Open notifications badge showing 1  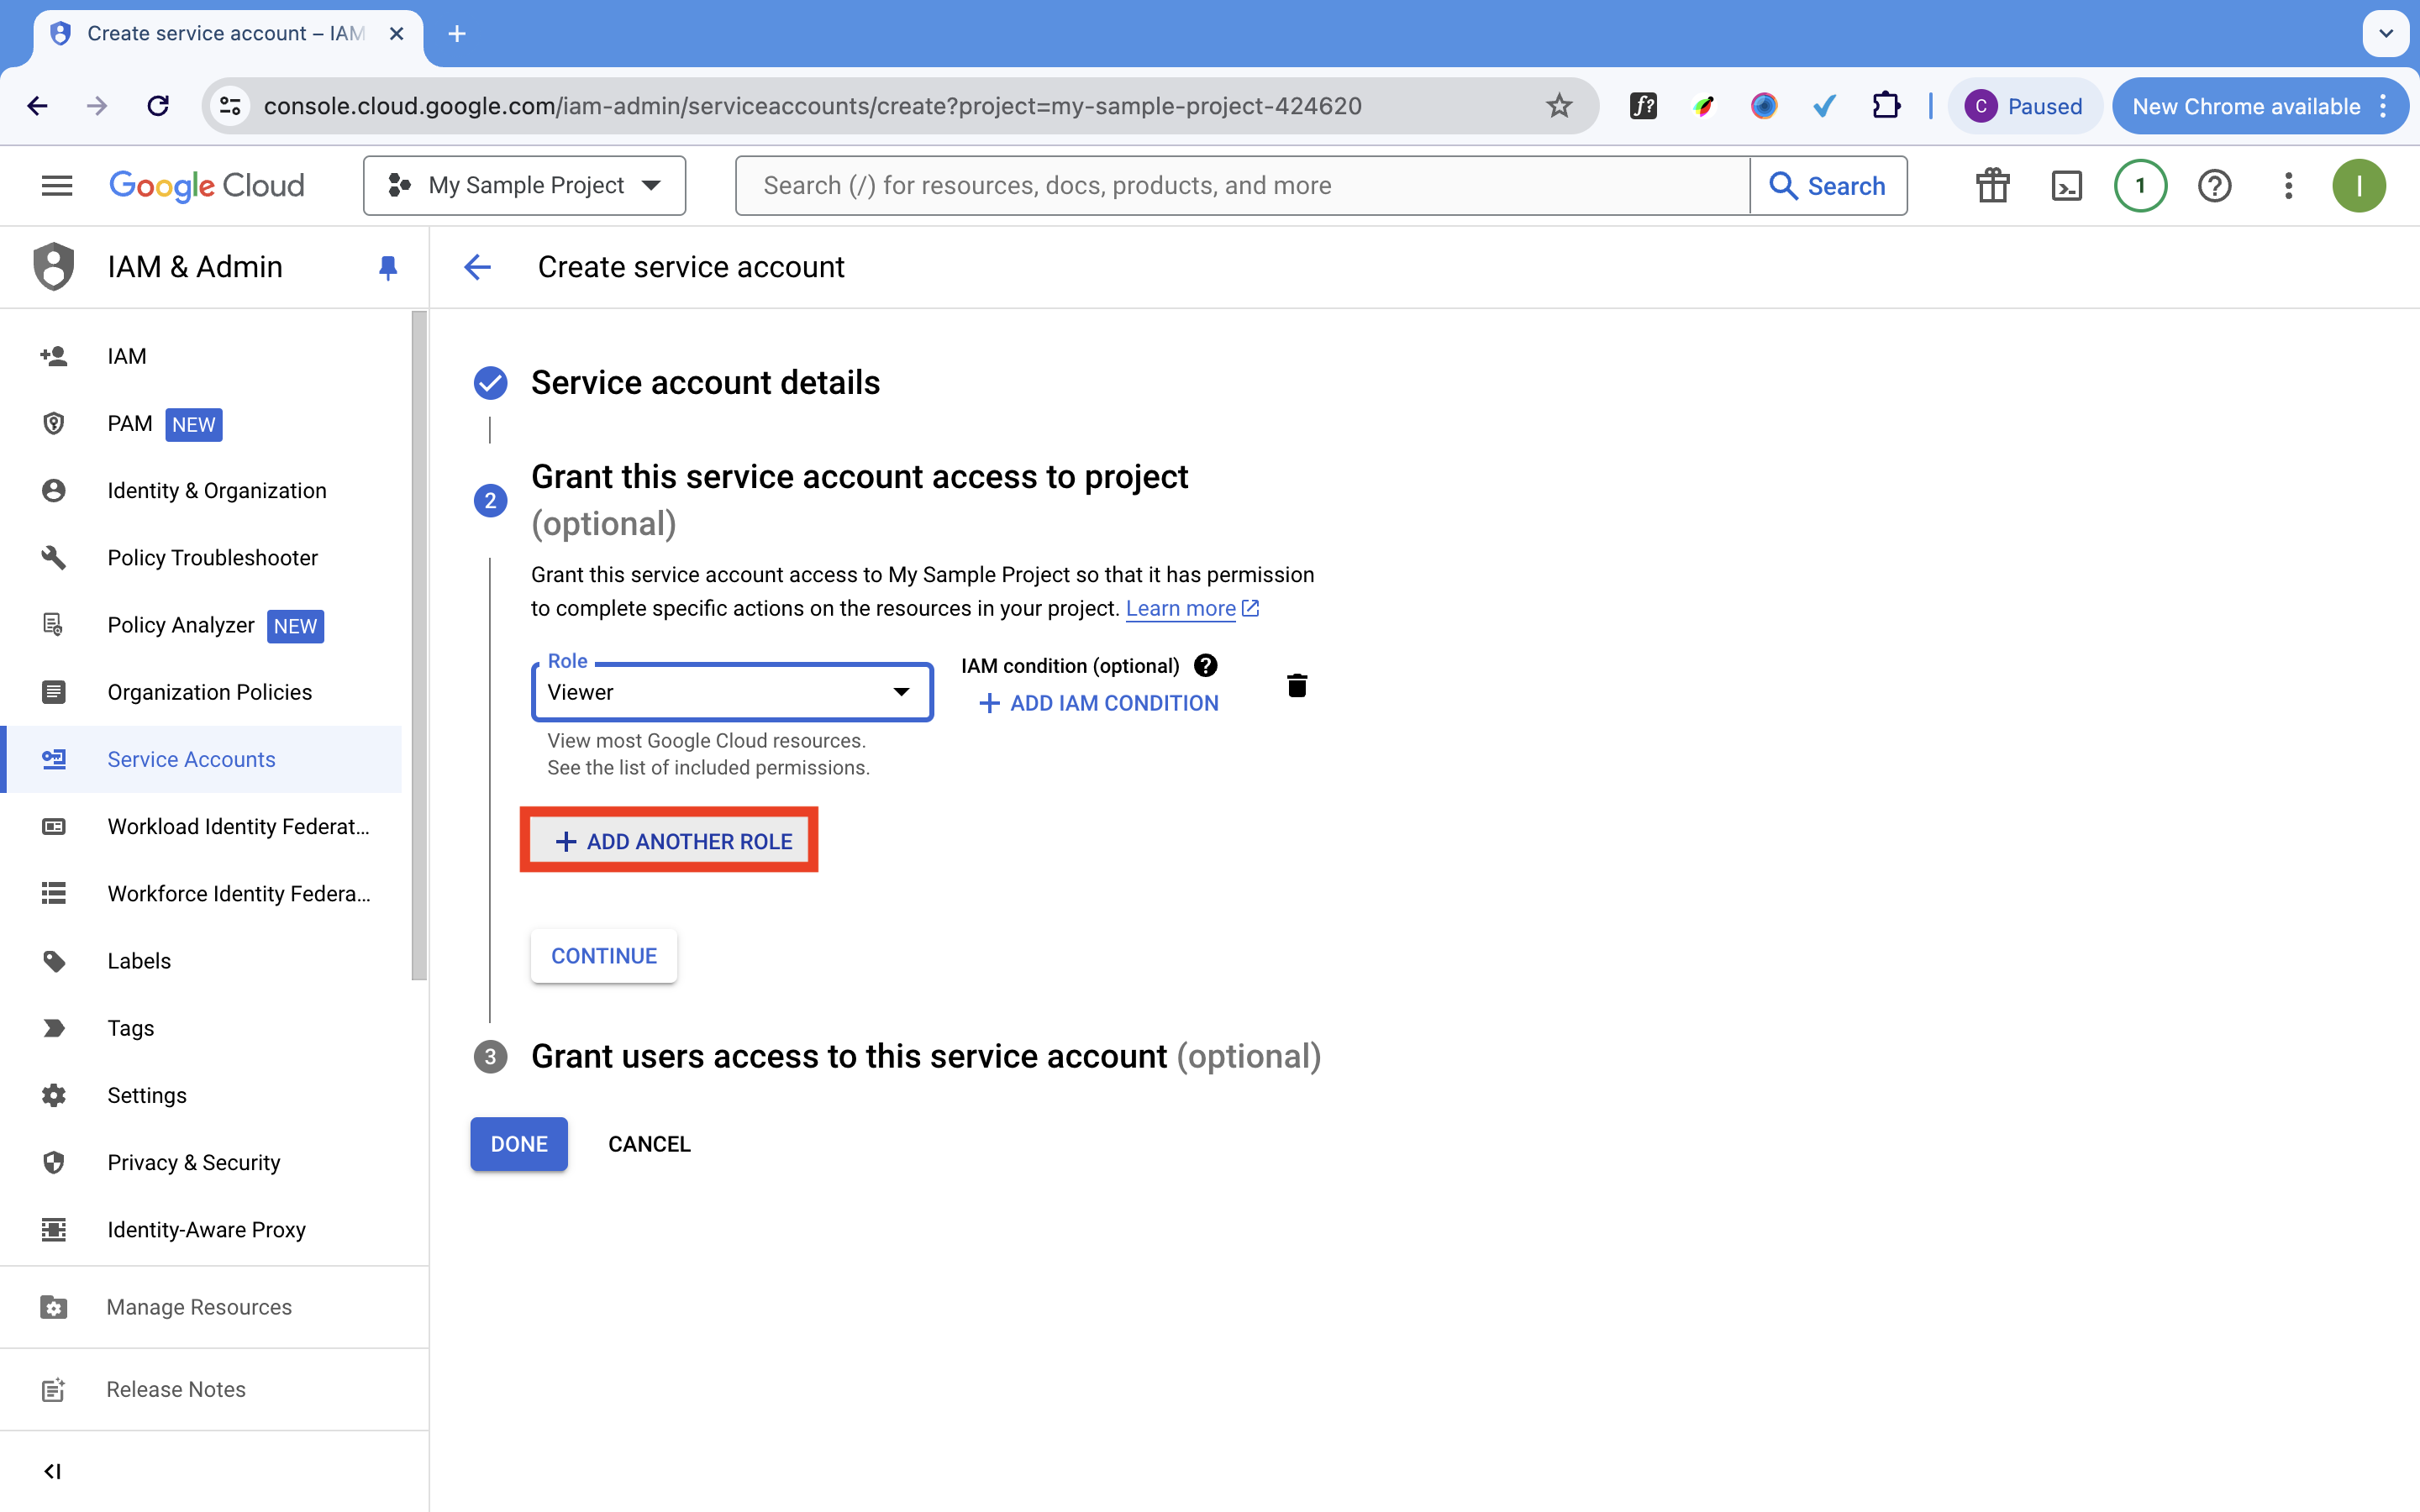2140,185
